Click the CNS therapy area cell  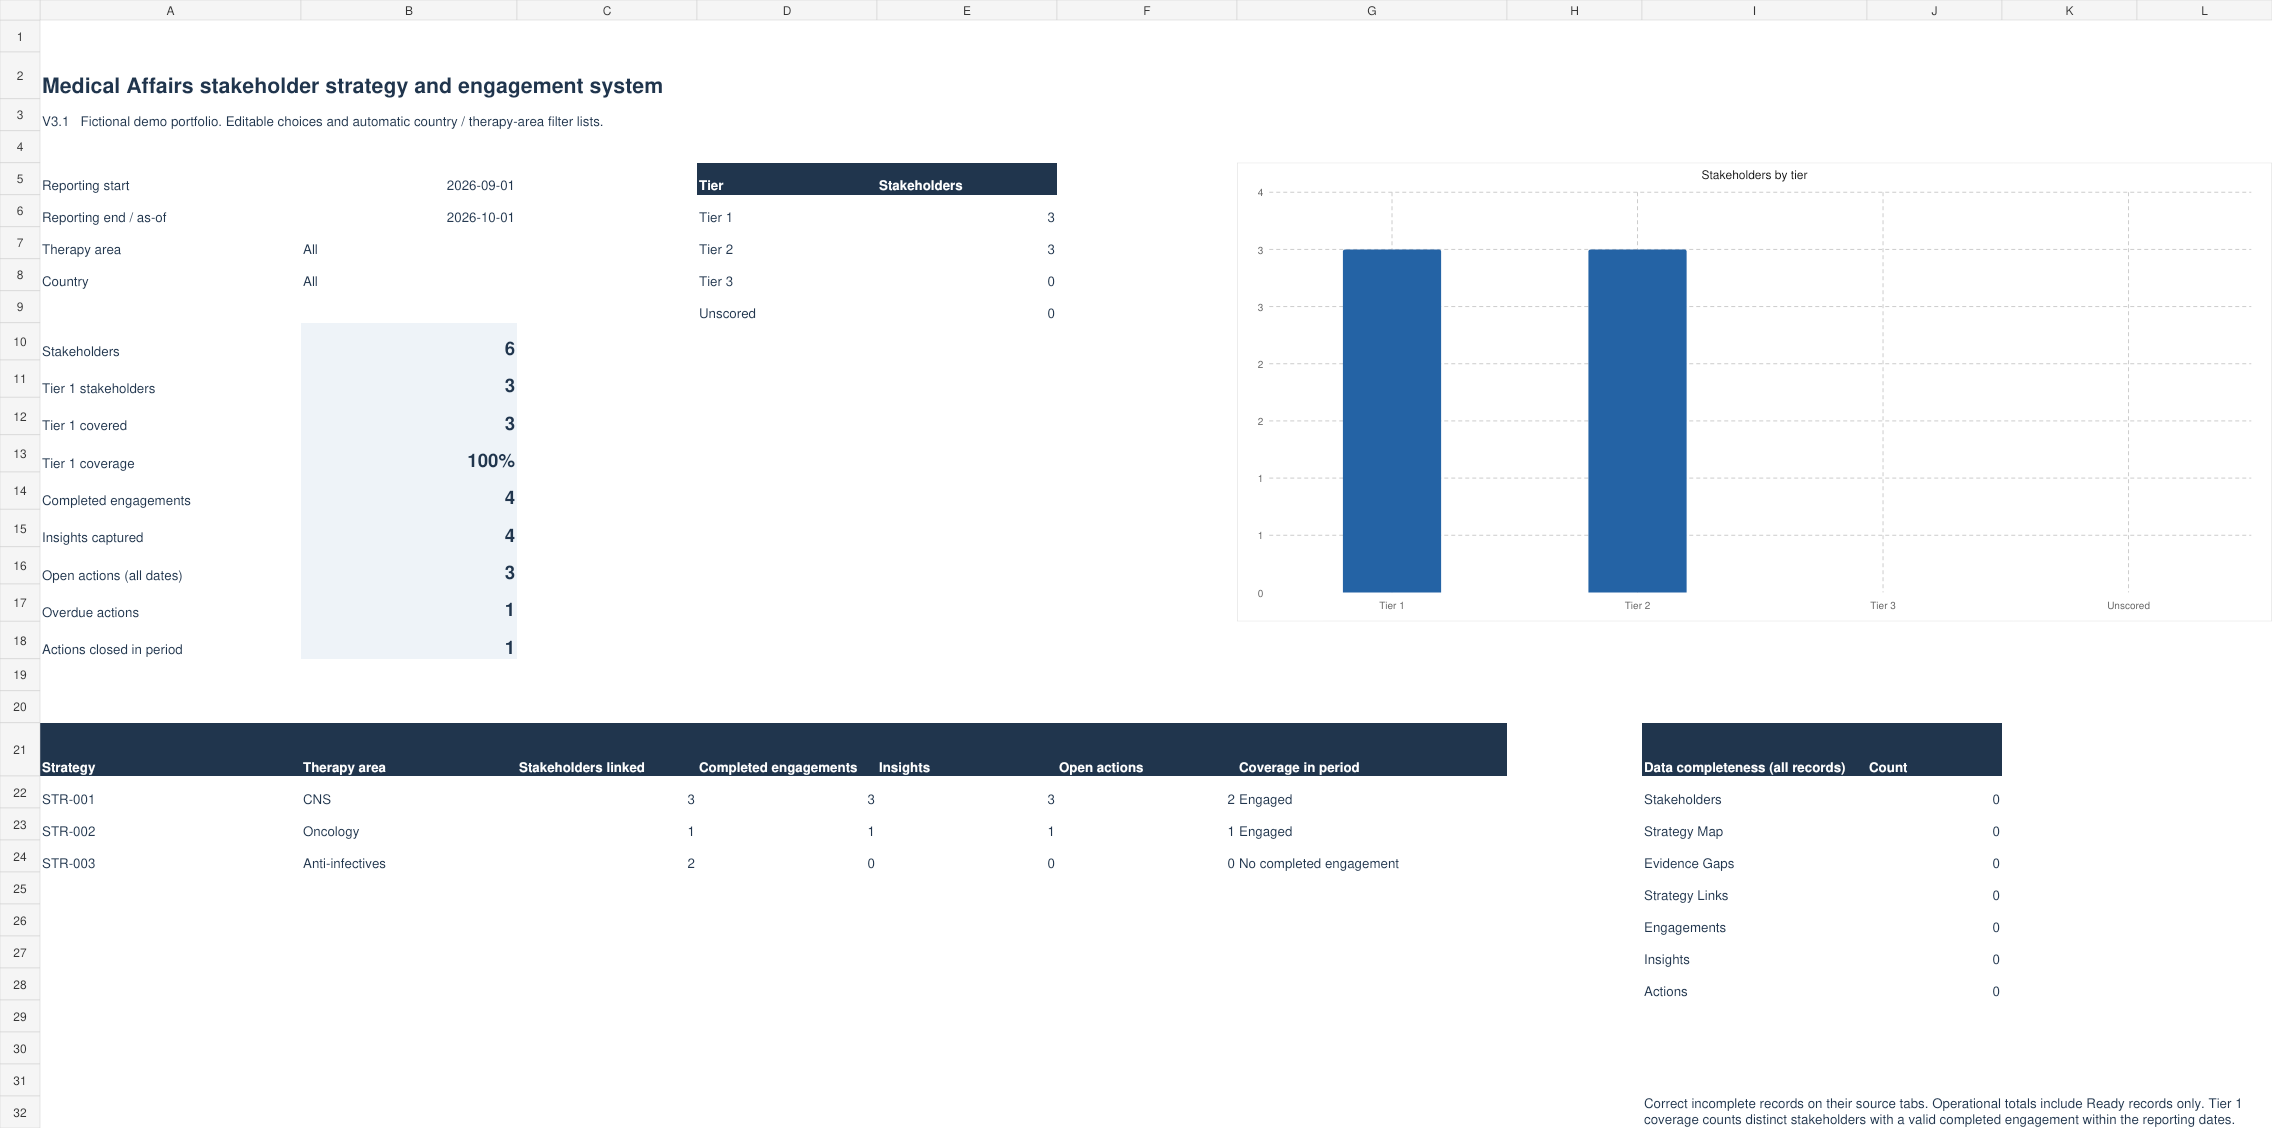pyautogui.click(x=408, y=793)
